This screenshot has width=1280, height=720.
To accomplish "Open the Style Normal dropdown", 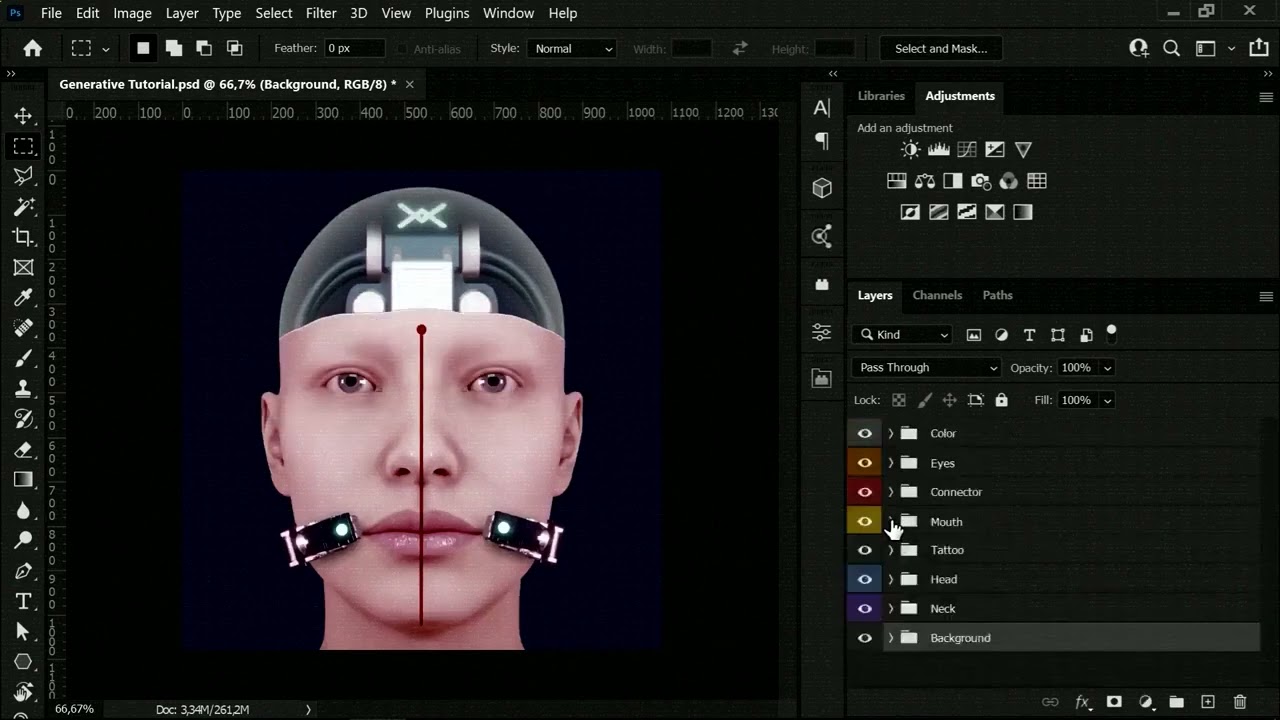I will tap(572, 48).
